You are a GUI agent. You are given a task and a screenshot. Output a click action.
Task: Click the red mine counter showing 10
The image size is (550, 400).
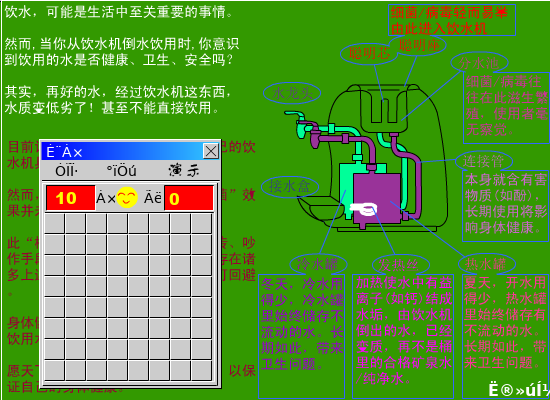pos(71,198)
